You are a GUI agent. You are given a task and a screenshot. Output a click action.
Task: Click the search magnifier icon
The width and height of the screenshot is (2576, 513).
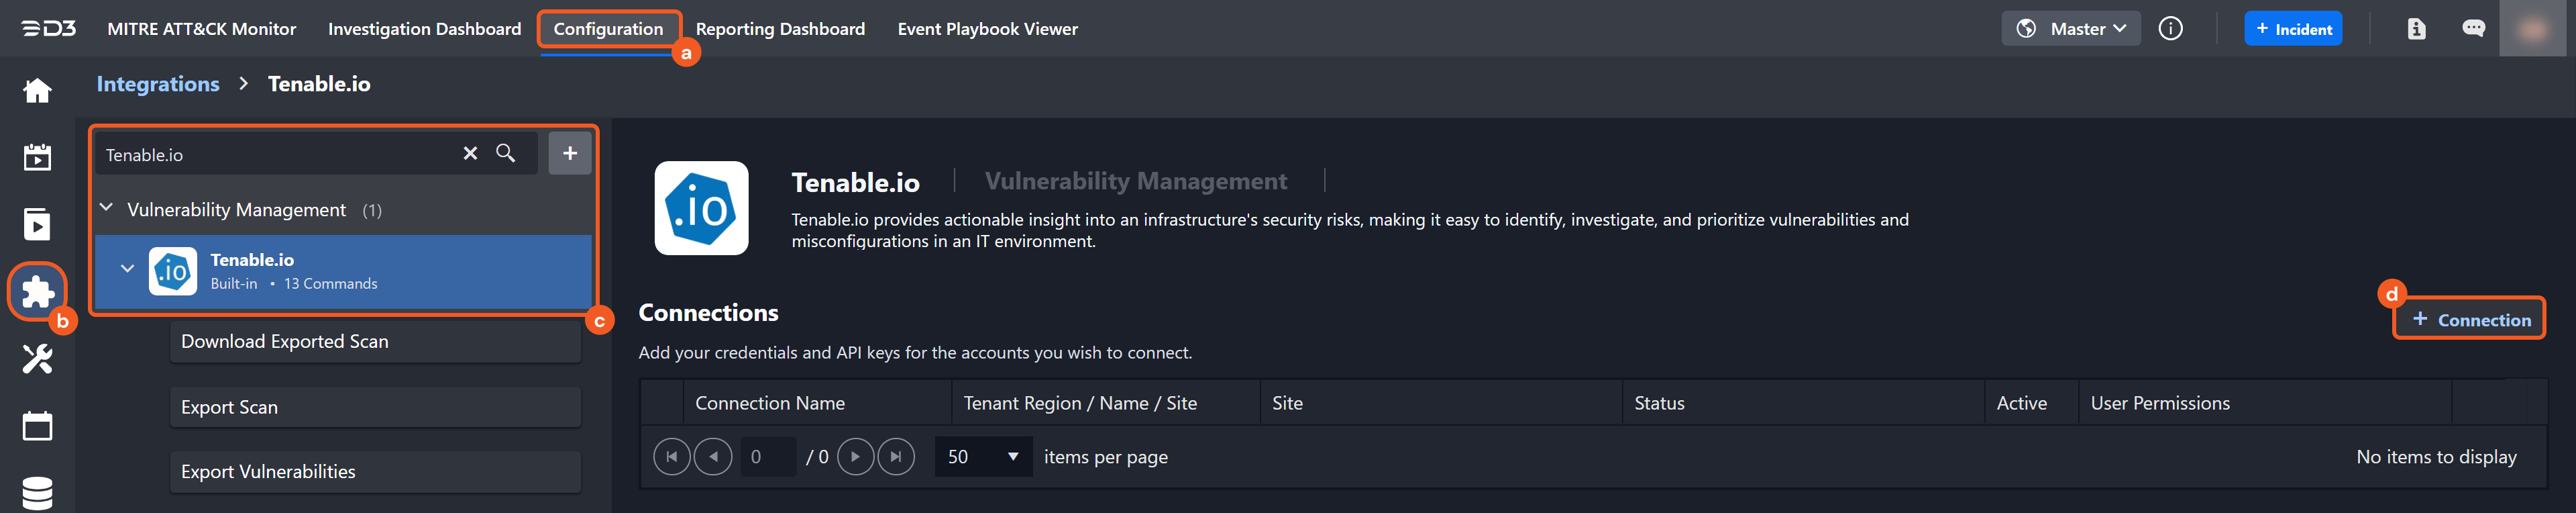pos(506,153)
